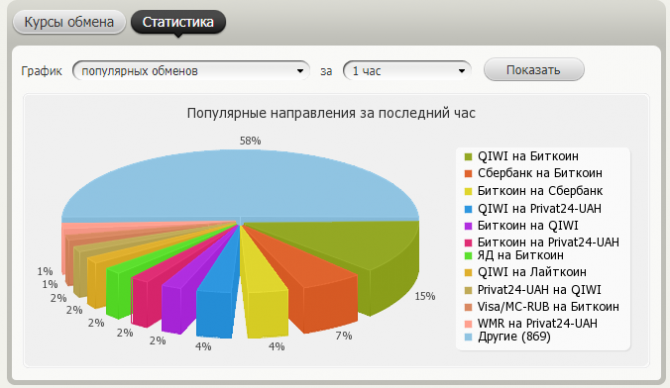The width and height of the screenshot is (670, 388).
Task: Click the 58% percentage label
Action: point(250,141)
